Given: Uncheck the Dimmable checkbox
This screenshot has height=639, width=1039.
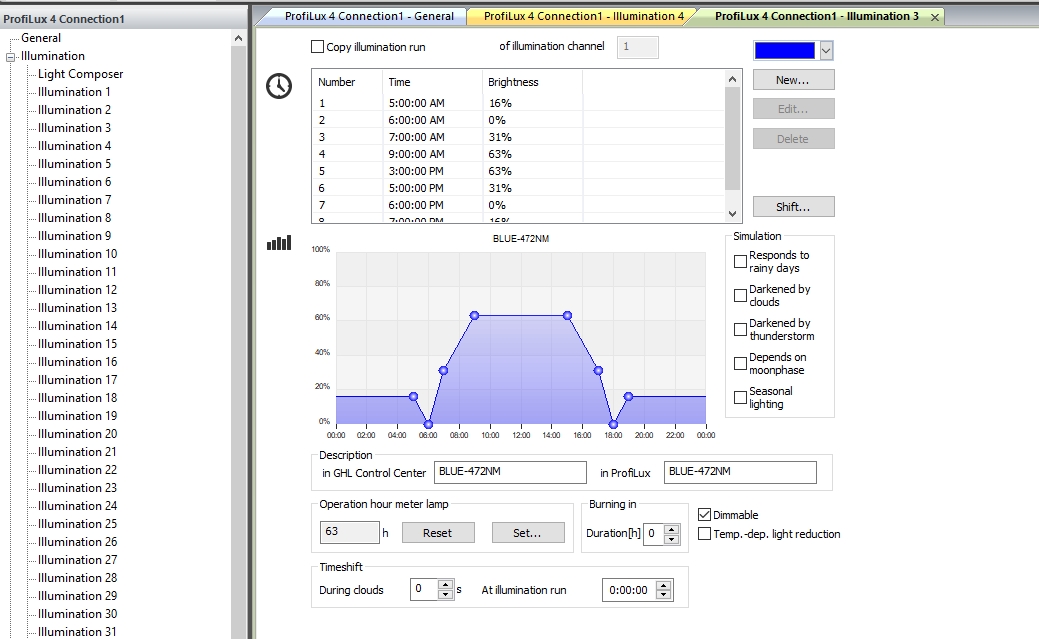Looking at the screenshot, I should pyautogui.click(x=704, y=514).
